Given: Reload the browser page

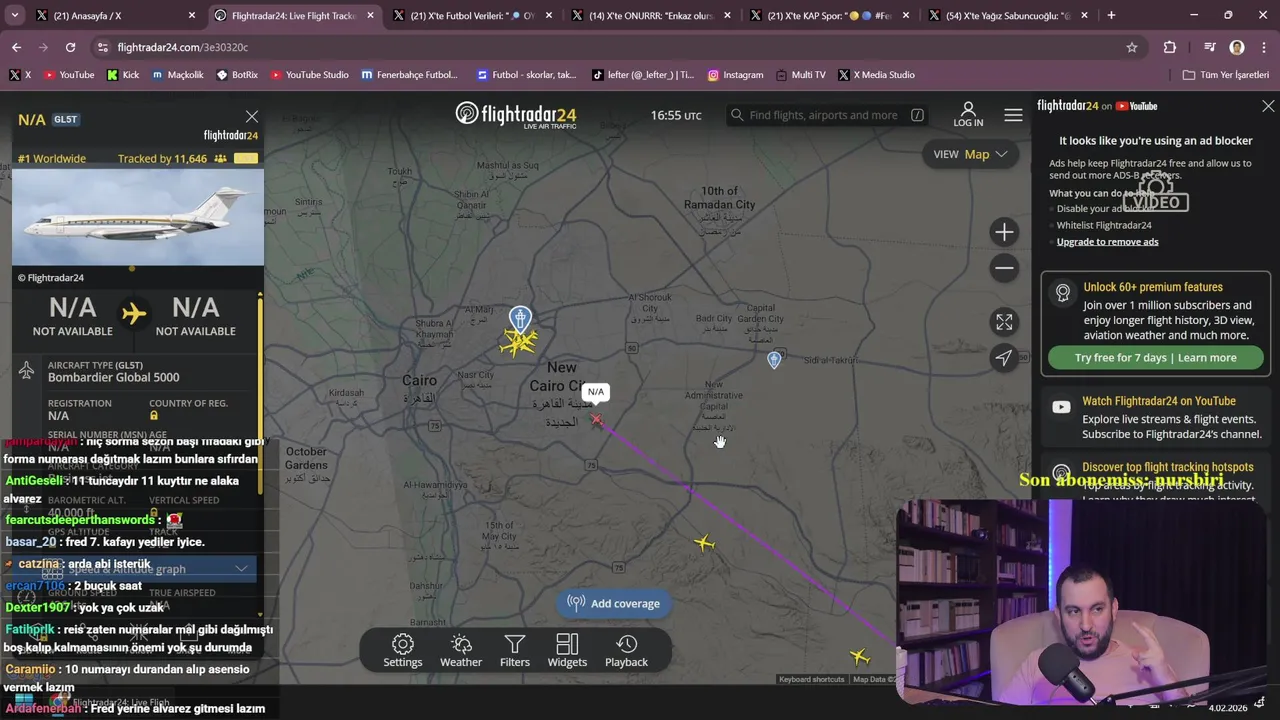Looking at the screenshot, I should pyautogui.click(x=70, y=47).
